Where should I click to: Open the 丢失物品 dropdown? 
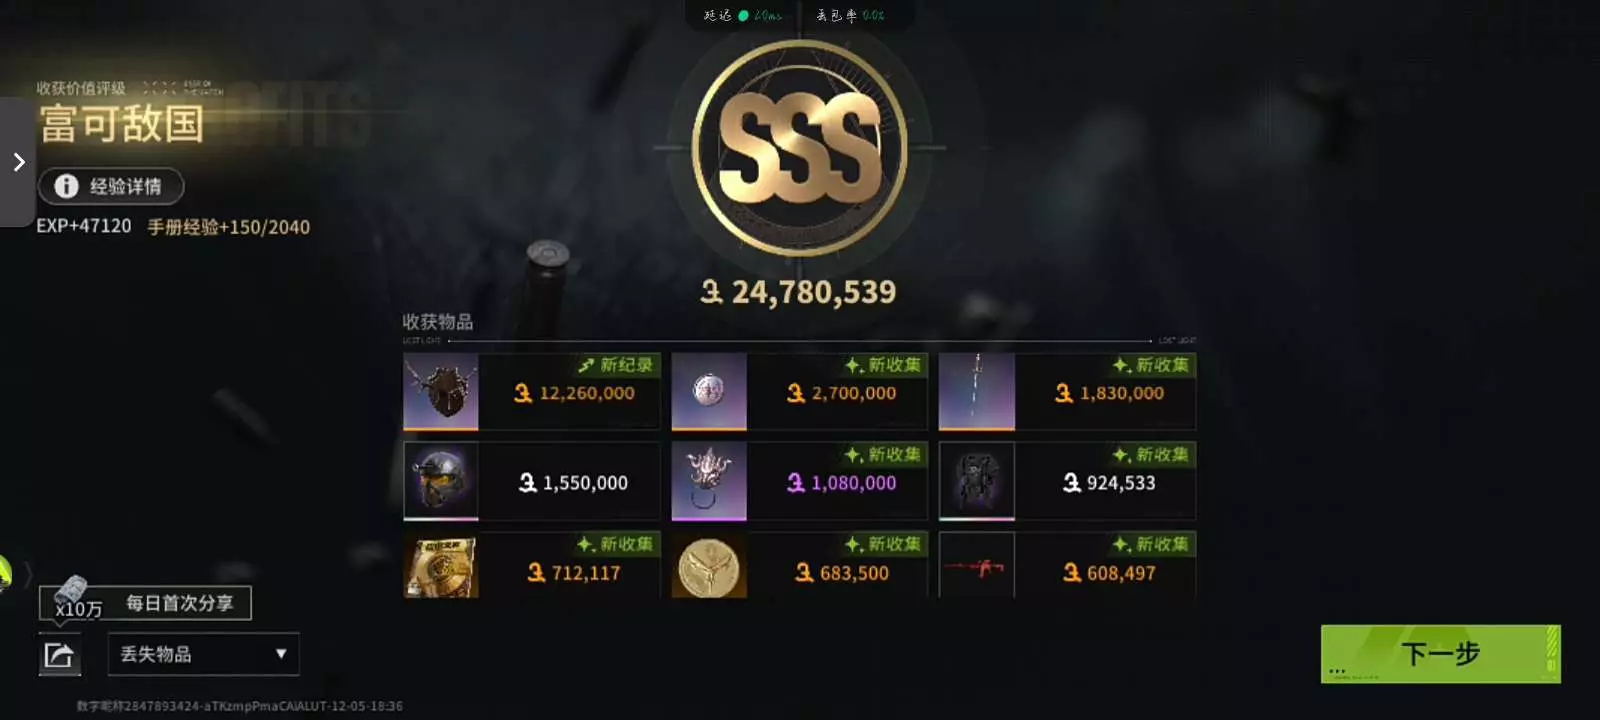(x=203, y=654)
